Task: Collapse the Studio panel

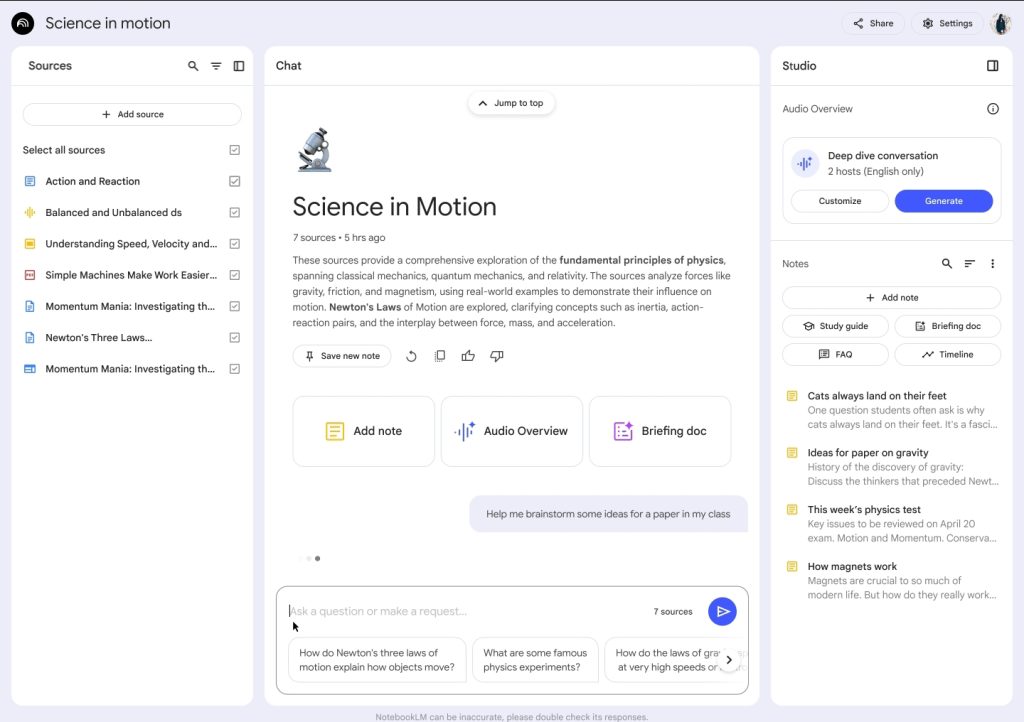Action: 992,66
